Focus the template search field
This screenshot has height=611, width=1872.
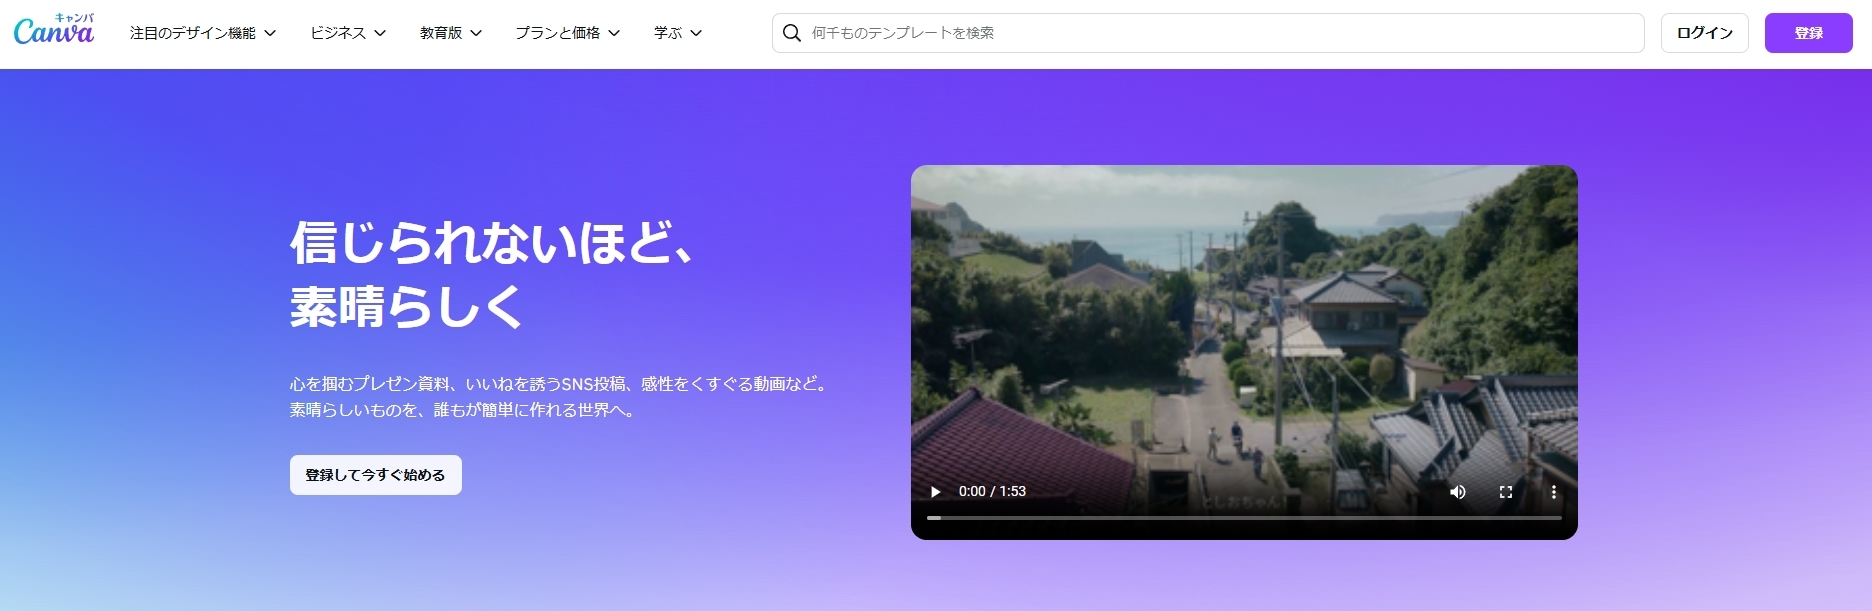pos(1220,33)
